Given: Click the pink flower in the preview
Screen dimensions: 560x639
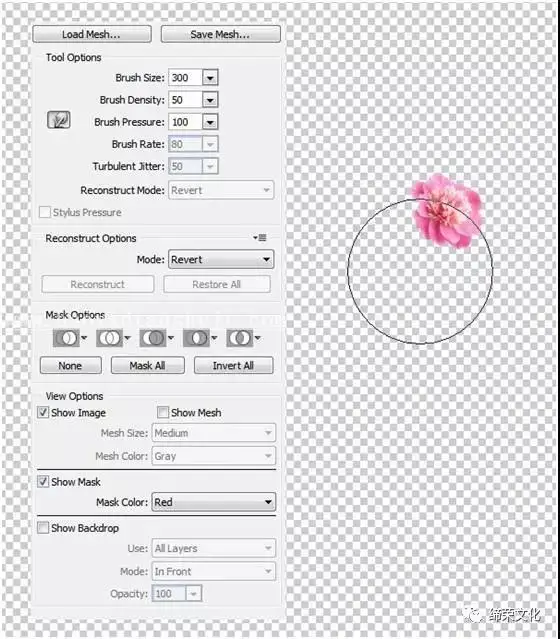Looking at the screenshot, I should (447, 211).
